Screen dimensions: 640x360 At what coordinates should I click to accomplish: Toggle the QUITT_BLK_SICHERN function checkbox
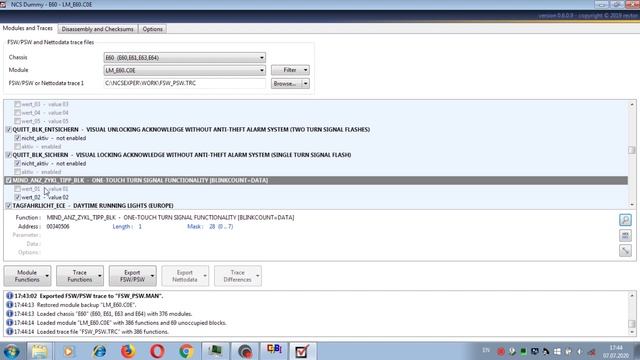point(8,155)
